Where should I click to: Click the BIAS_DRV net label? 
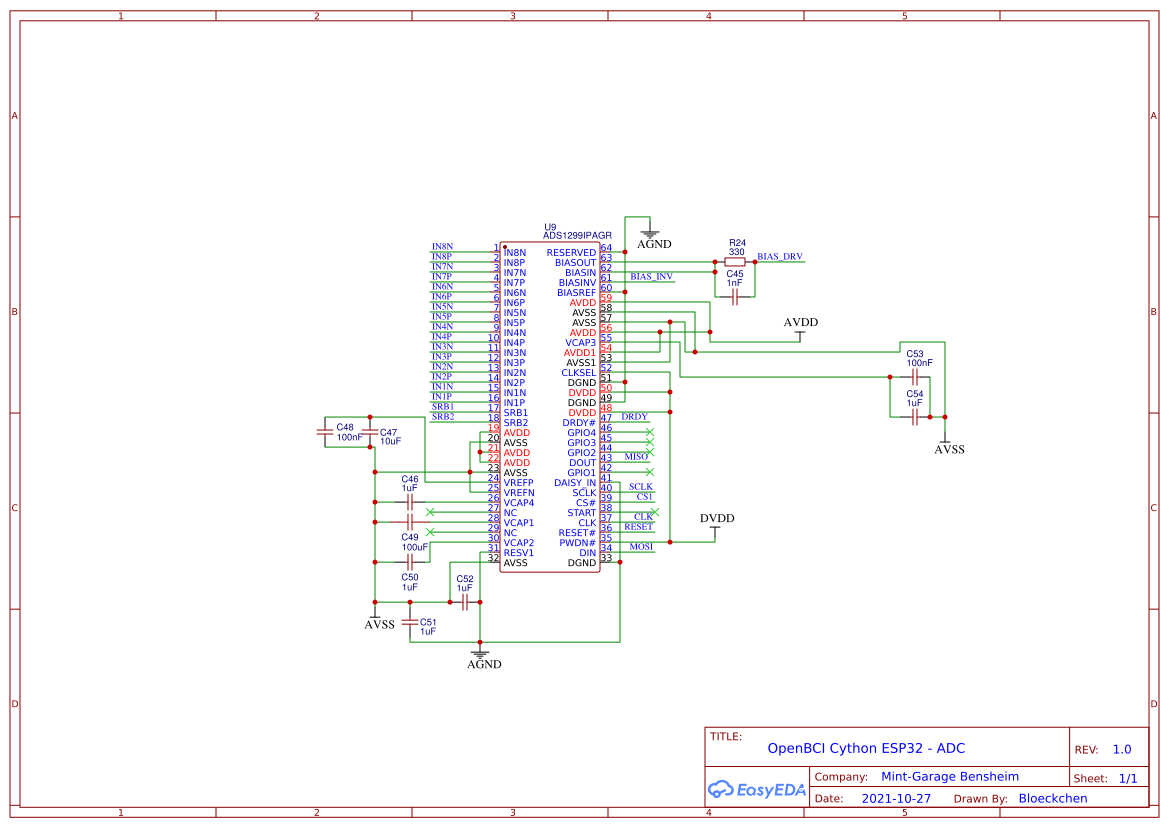[x=779, y=256]
